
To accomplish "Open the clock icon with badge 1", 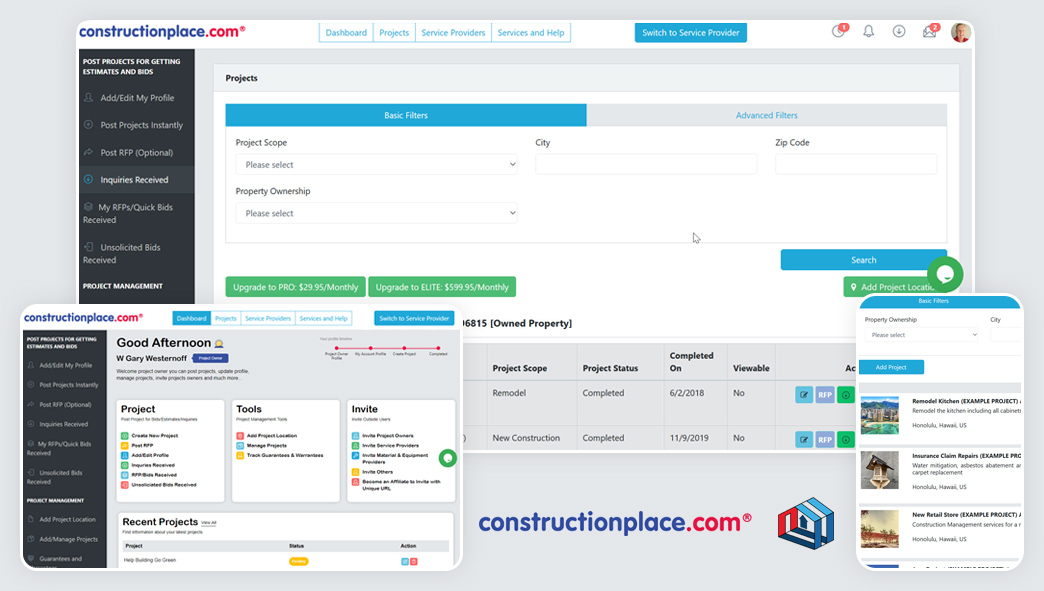I will 839,31.
